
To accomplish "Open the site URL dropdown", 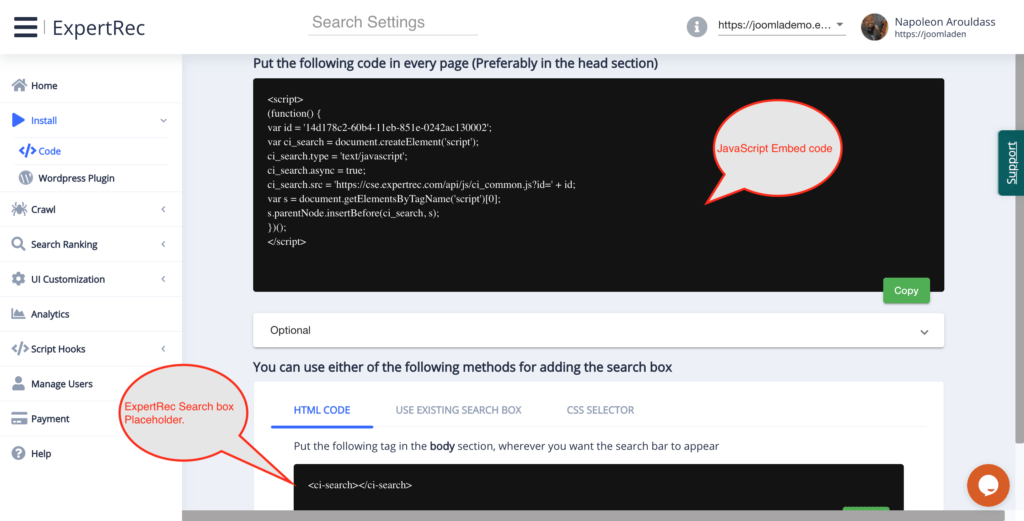I will click(x=782, y=25).
